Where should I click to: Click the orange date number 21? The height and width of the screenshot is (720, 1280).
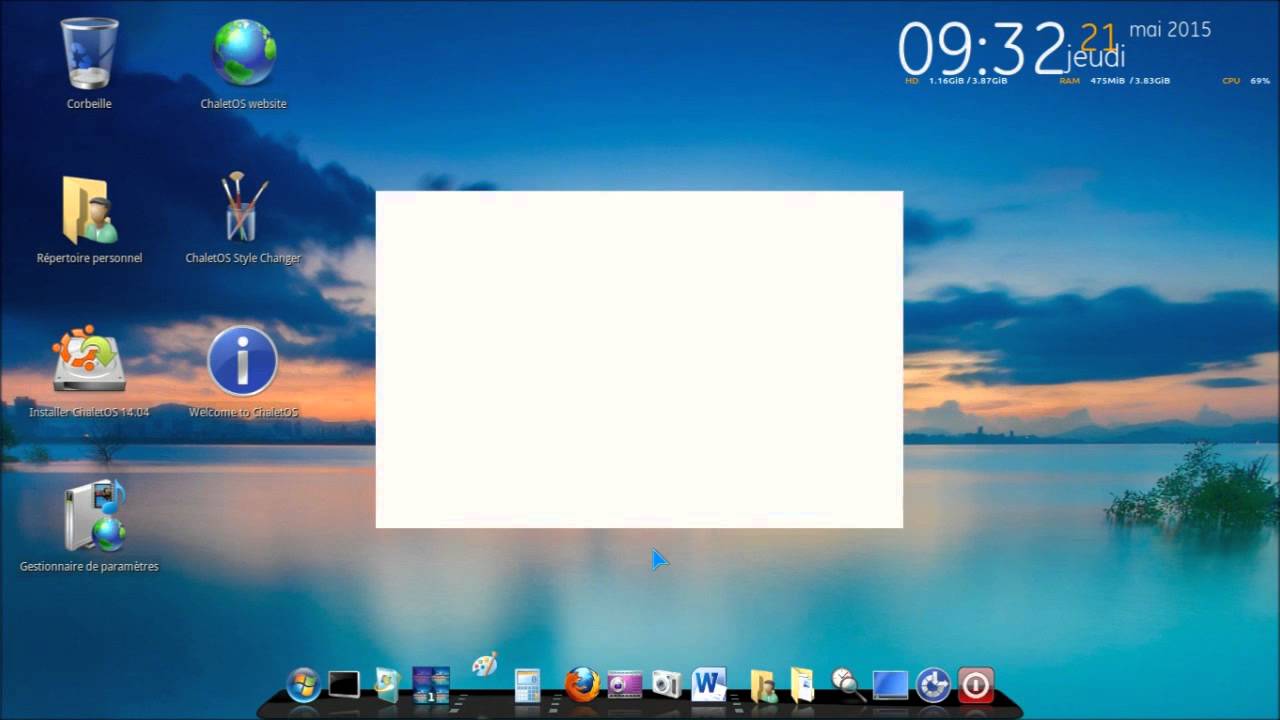point(1099,37)
